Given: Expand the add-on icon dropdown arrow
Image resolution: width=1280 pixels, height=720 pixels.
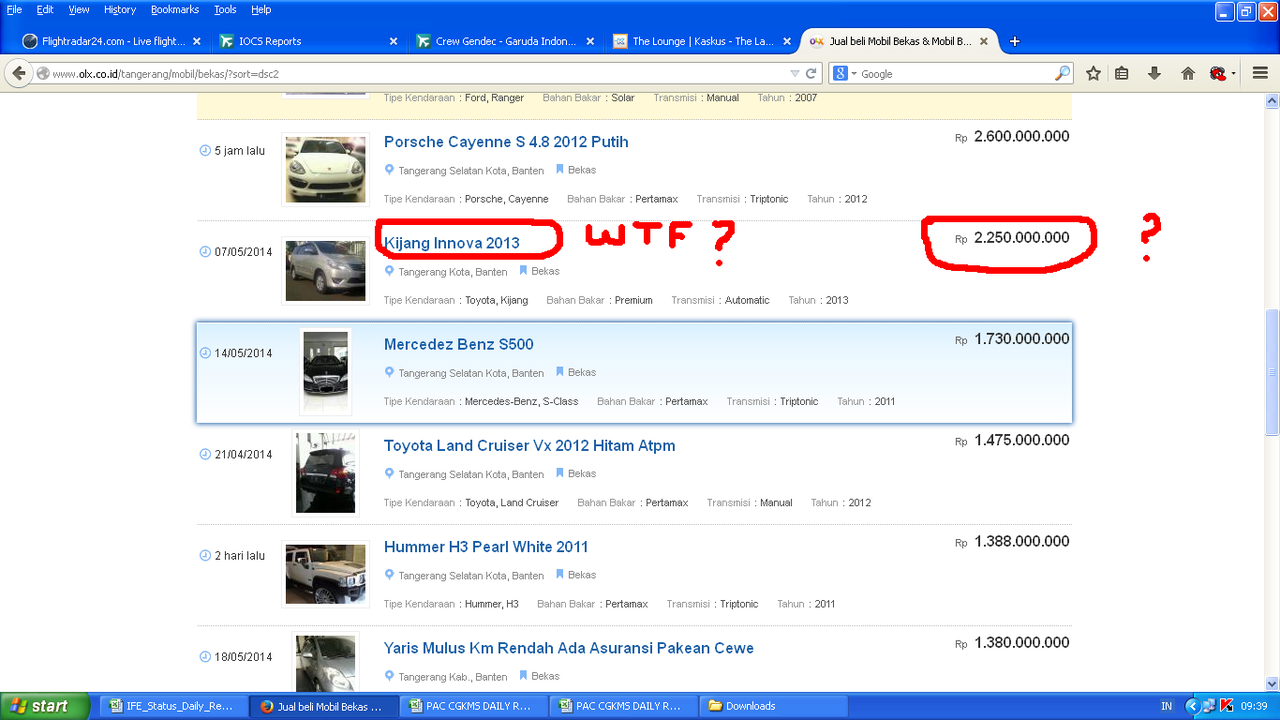Looking at the screenshot, I should [x=1234, y=73].
